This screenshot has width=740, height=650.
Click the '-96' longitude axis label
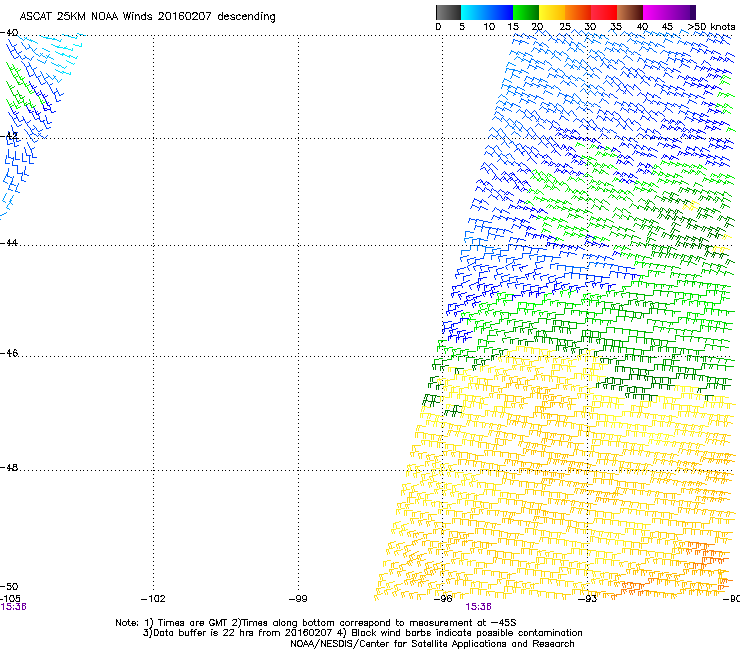(443, 599)
